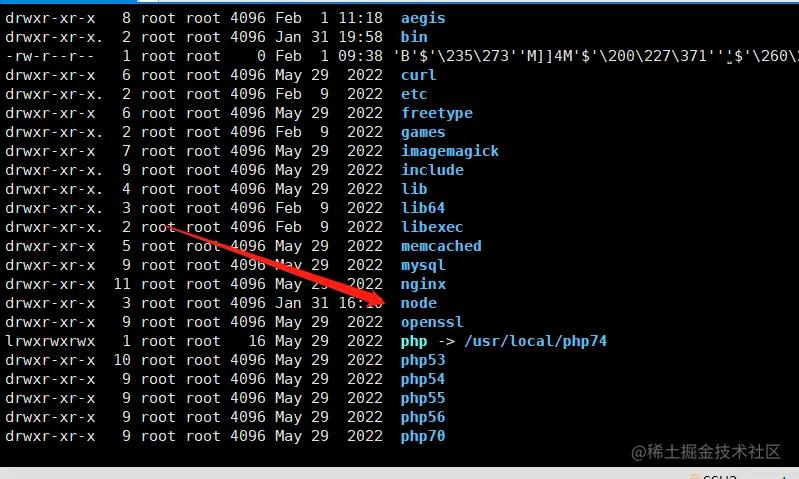799x479 pixels.
Task: Click the memcached directory name
Action: click(441, 246)
